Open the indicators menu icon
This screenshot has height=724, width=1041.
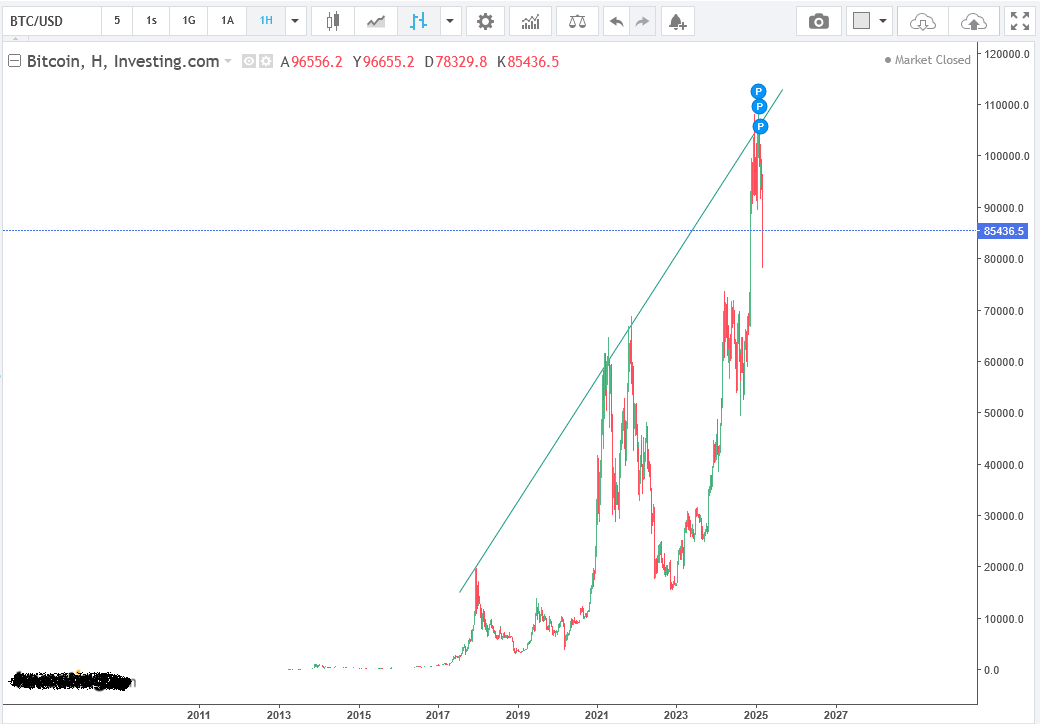pos(530,21)
